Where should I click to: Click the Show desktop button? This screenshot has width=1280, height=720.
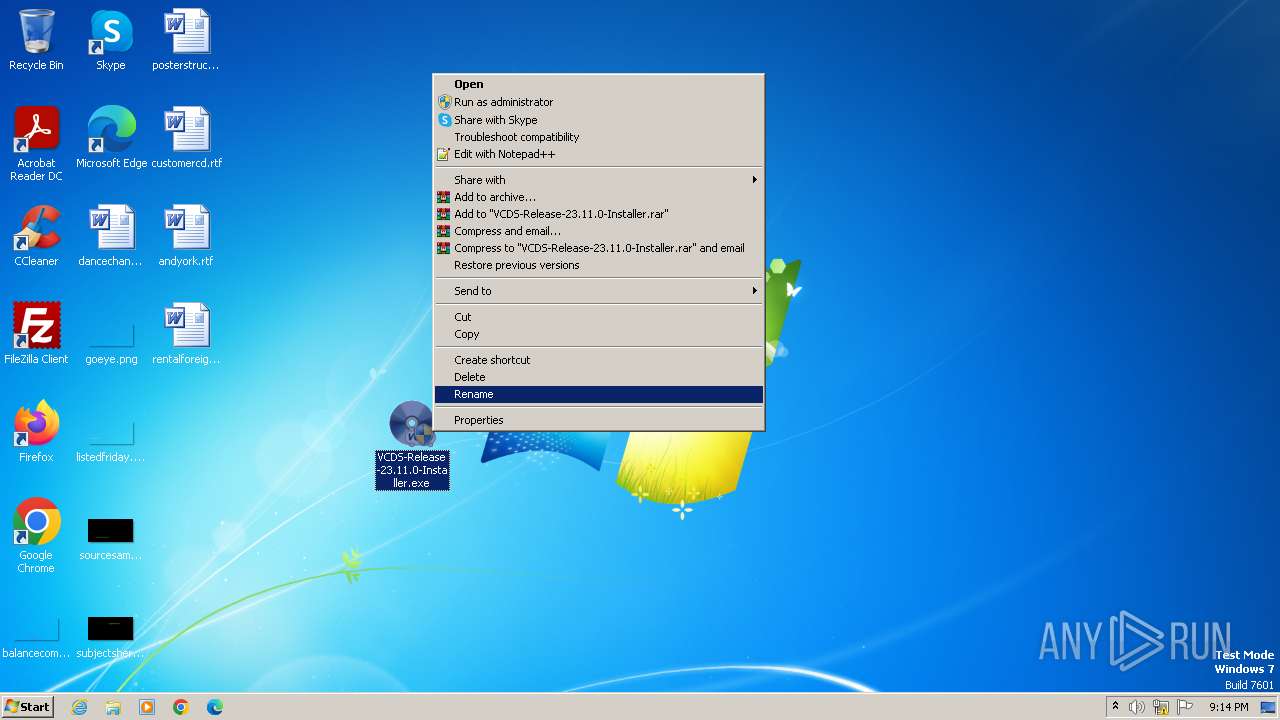coord(1269,707)
